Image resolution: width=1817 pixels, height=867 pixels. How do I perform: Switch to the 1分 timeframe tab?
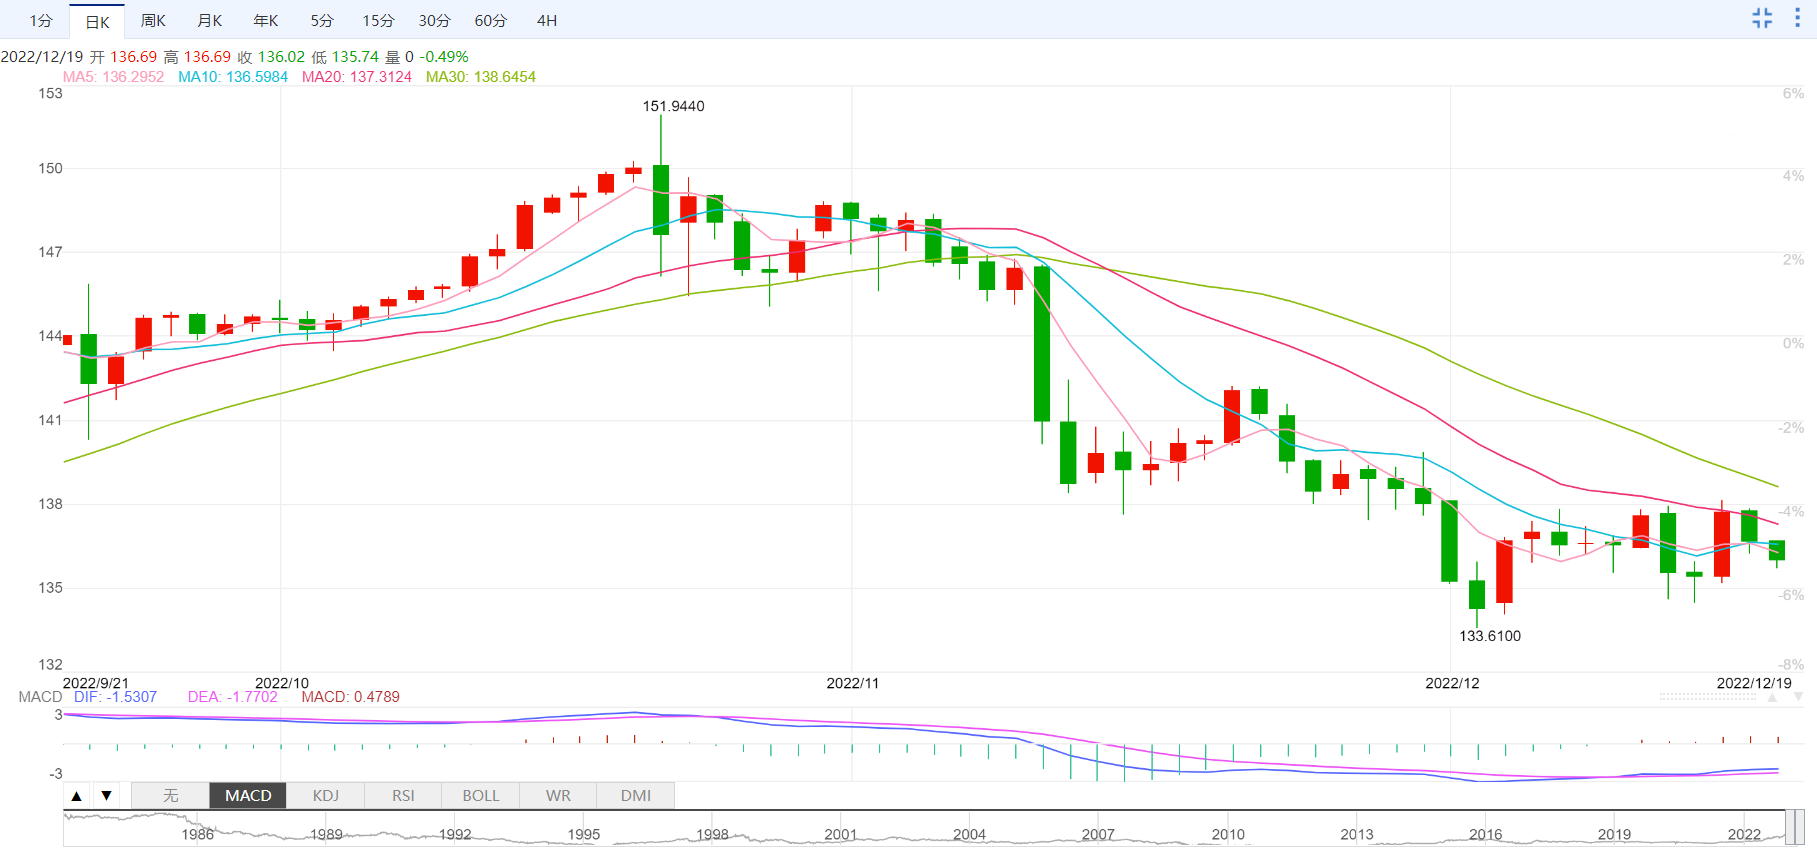point(41,20)
